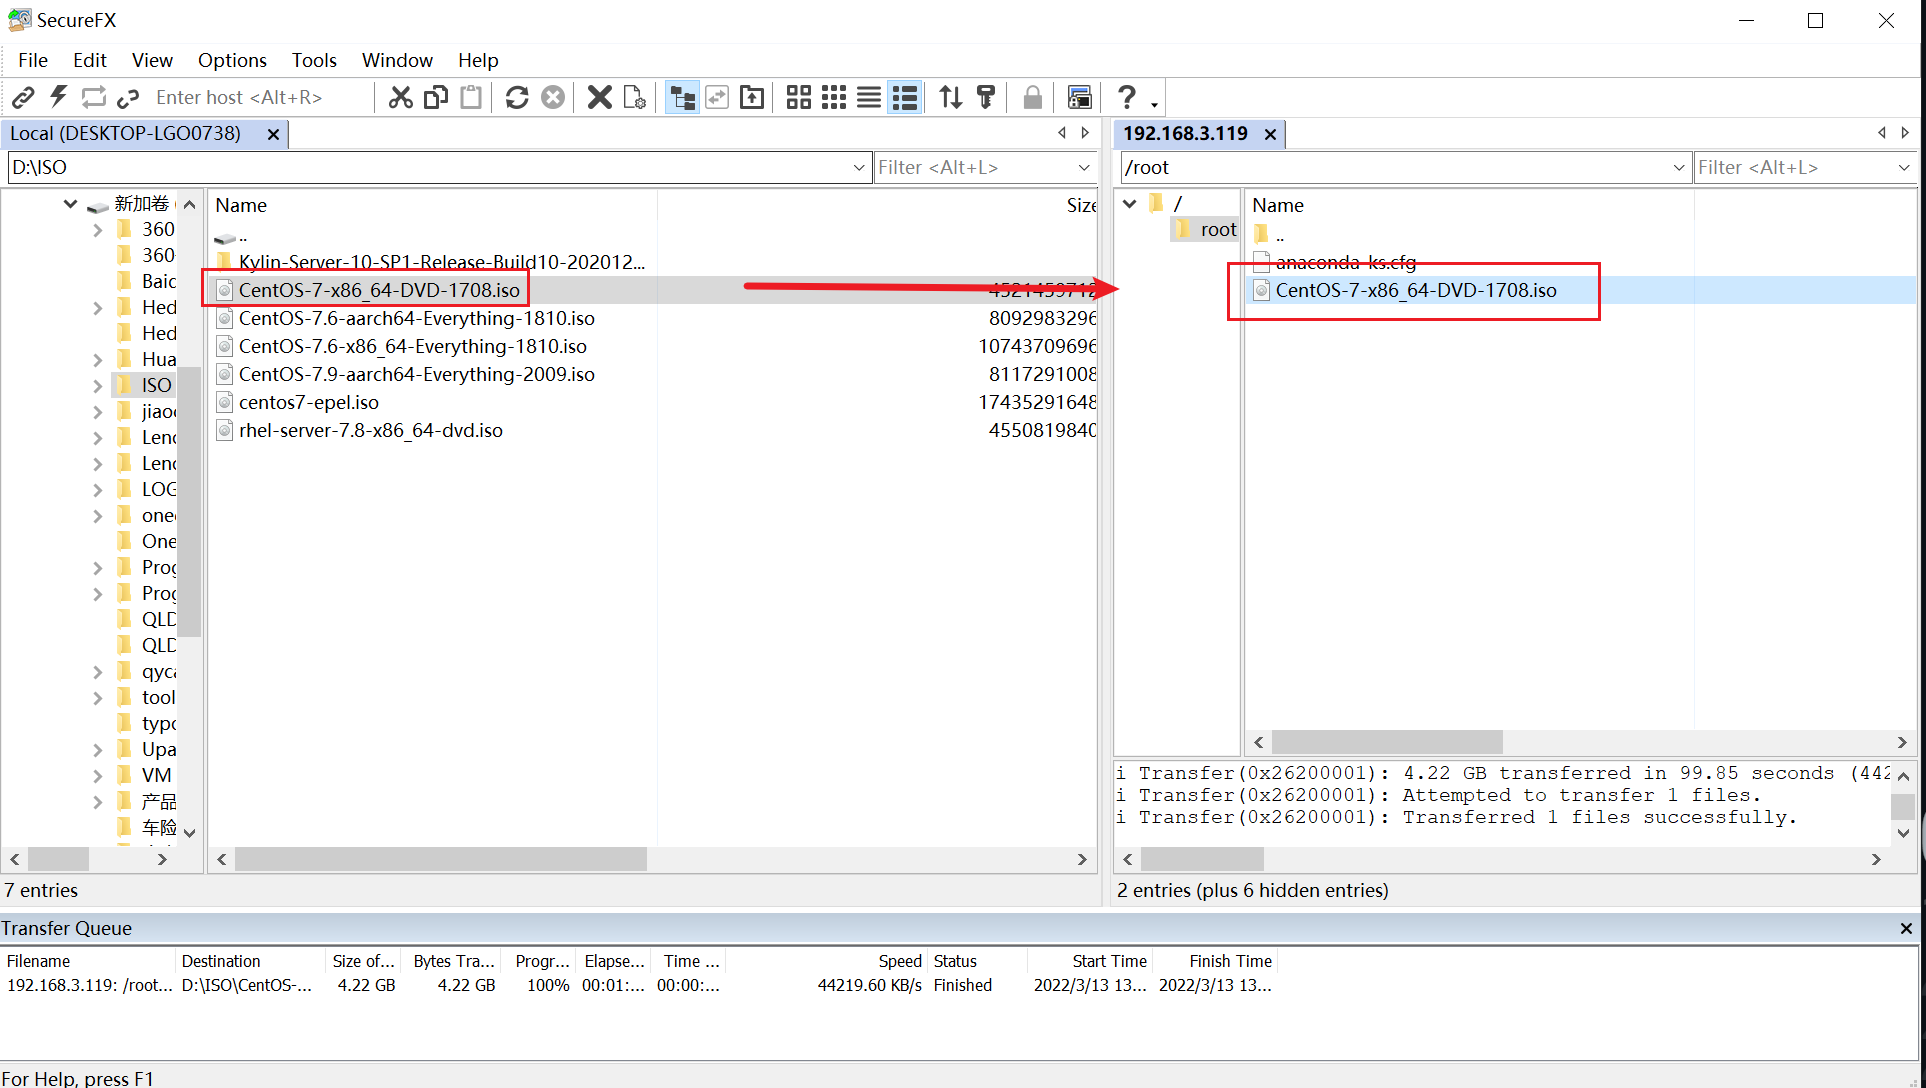Expand the tool folder in tree
Screen dimensions: 1926x1088
point(97,698)
